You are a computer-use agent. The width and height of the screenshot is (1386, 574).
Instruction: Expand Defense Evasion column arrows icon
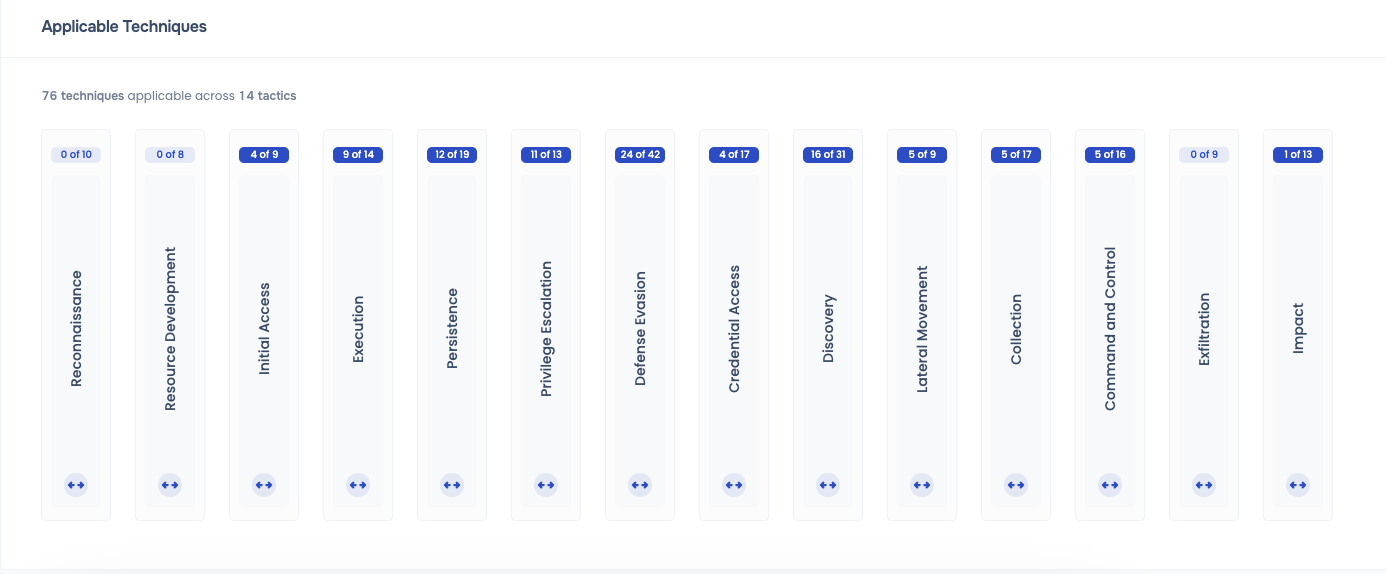point(640,485)
